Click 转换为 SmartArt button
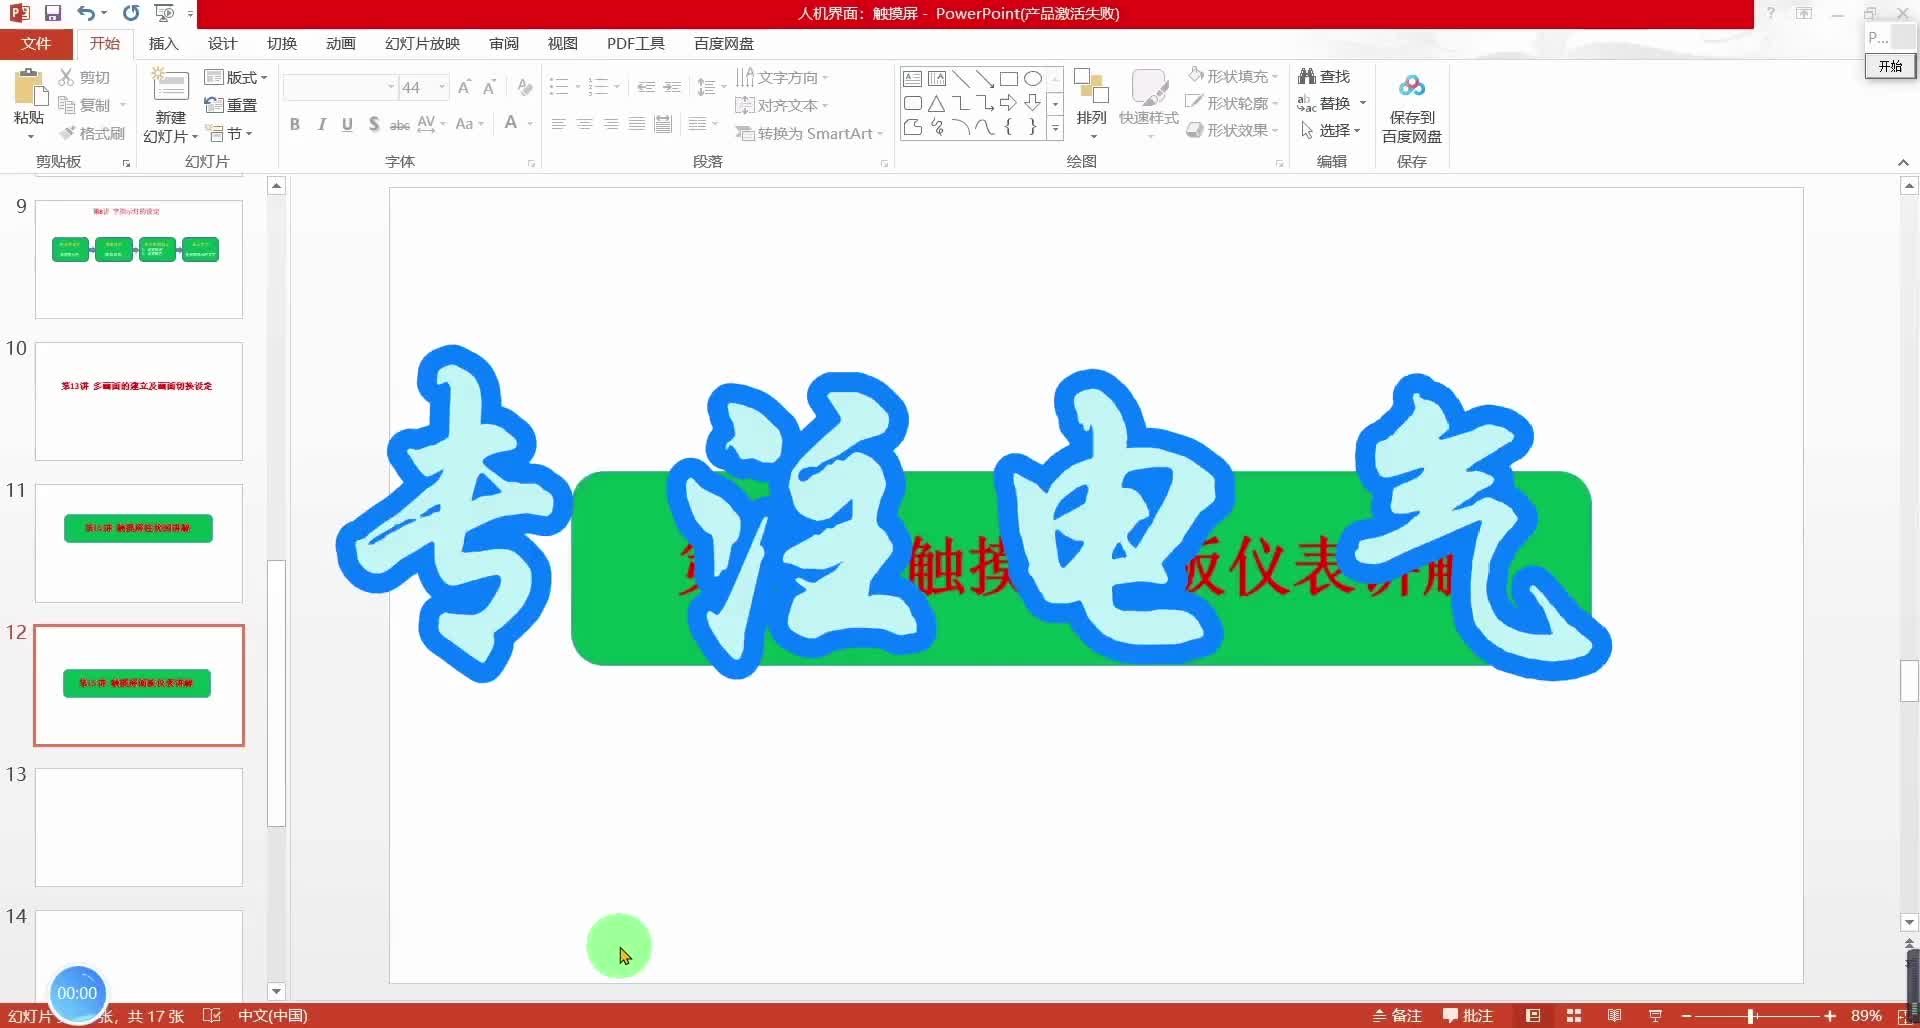Image resolution: width=1920 pixels, height=1028 pixels. pyautogui.click(x=809, y=133)
